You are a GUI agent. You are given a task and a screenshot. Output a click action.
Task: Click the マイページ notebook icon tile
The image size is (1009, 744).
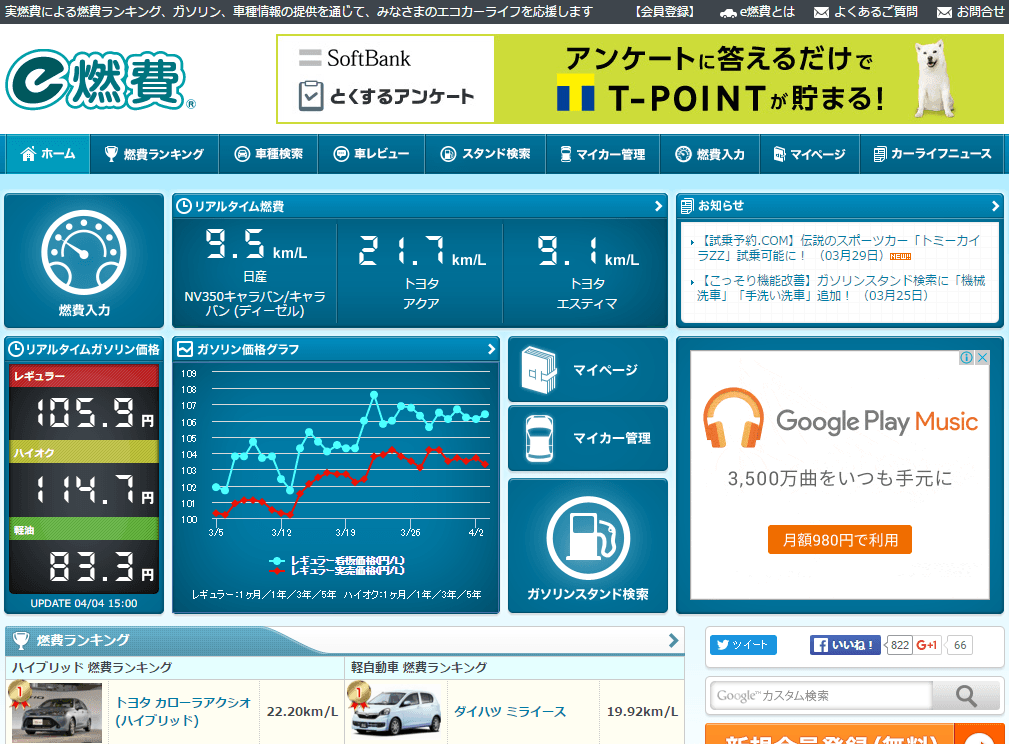coord(588,369)
